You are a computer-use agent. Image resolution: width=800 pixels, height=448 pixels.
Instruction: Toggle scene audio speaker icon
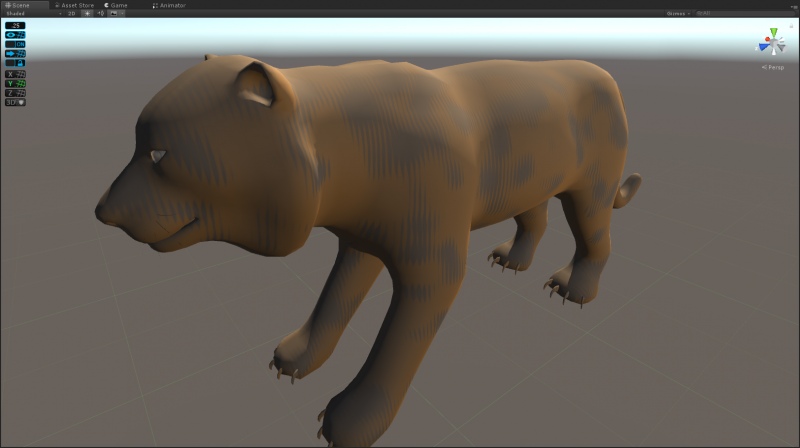point(101,14)
